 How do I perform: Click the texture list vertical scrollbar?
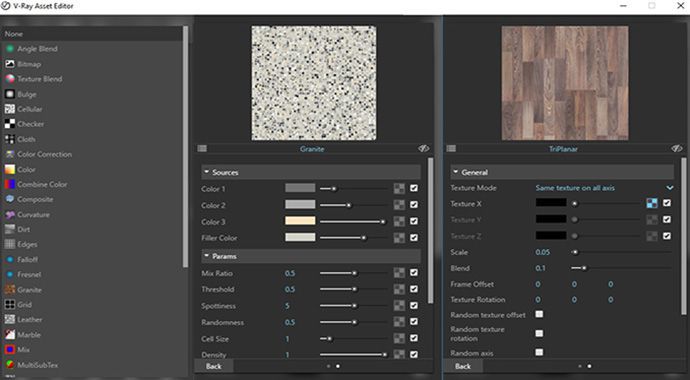[185, 146]
